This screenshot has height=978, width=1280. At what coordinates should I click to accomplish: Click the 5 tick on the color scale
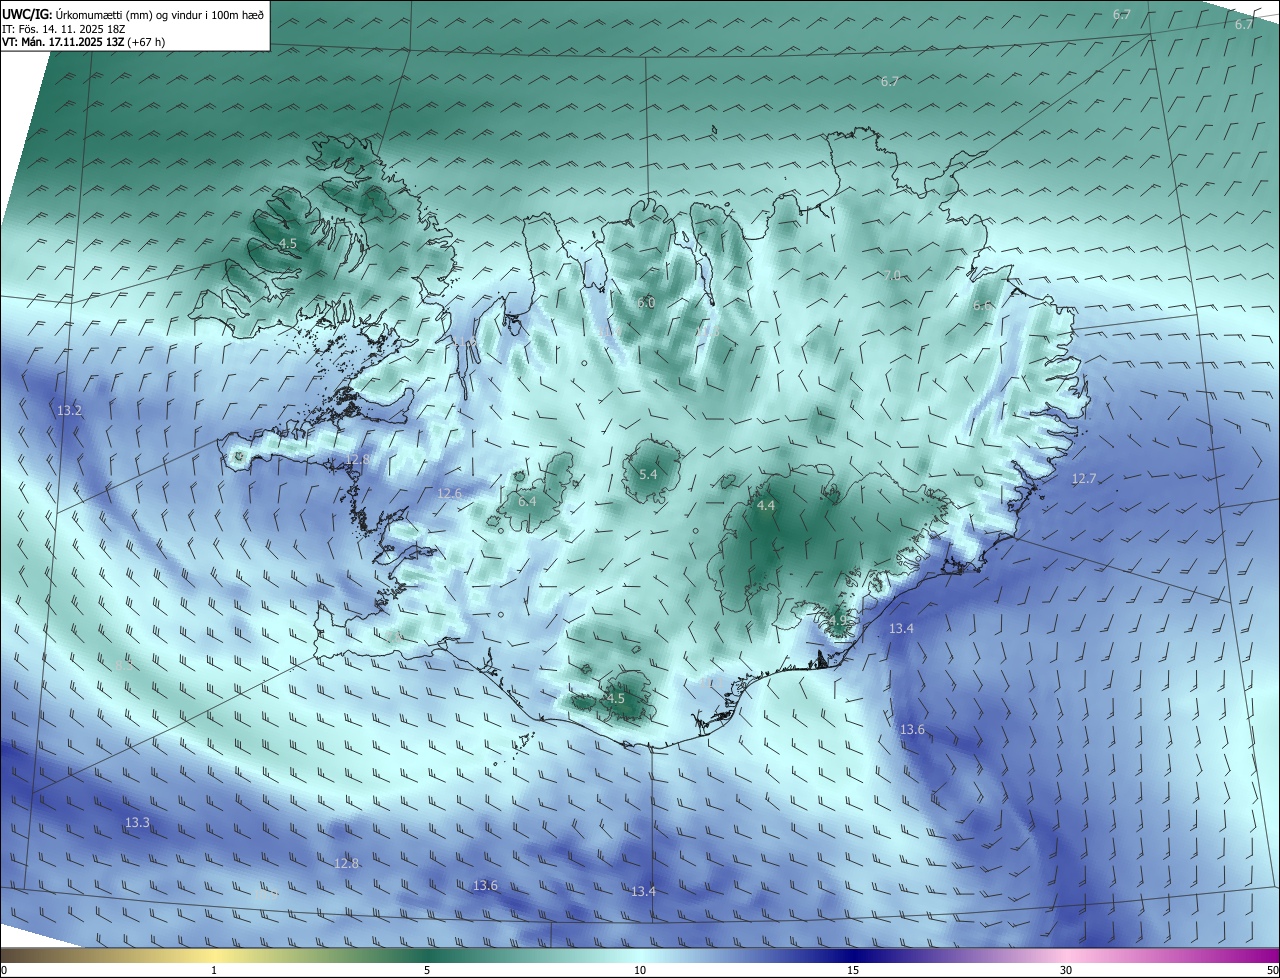[427, 970]
